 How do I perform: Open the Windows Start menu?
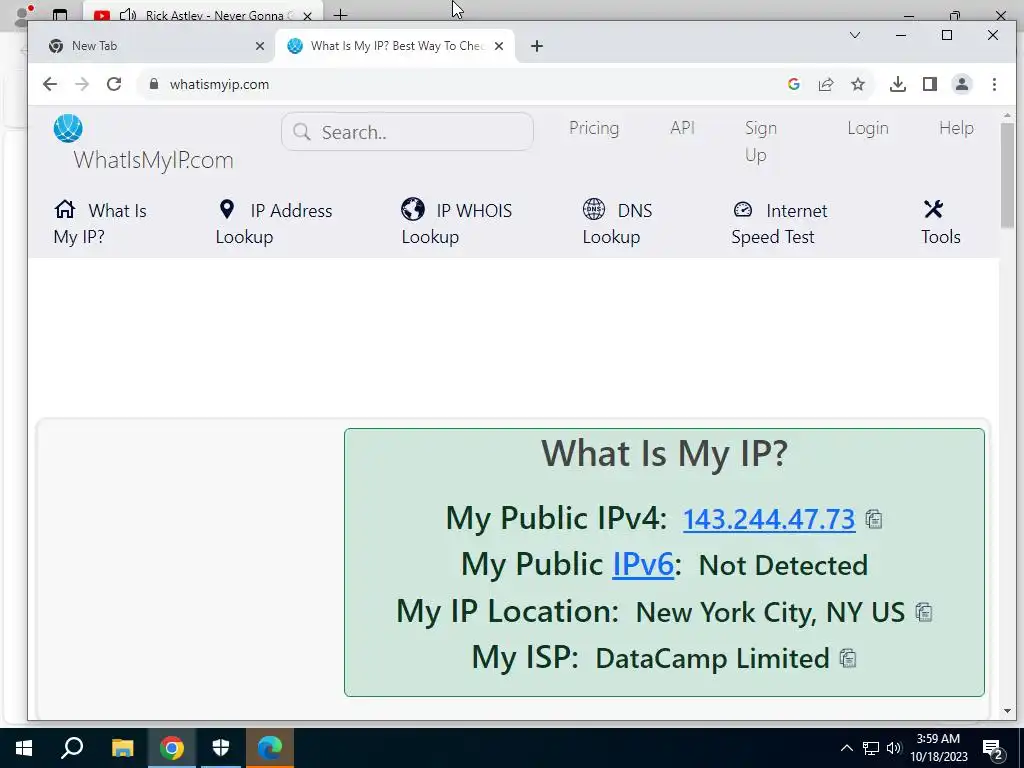pyautogui.click(x=24, y=748)
